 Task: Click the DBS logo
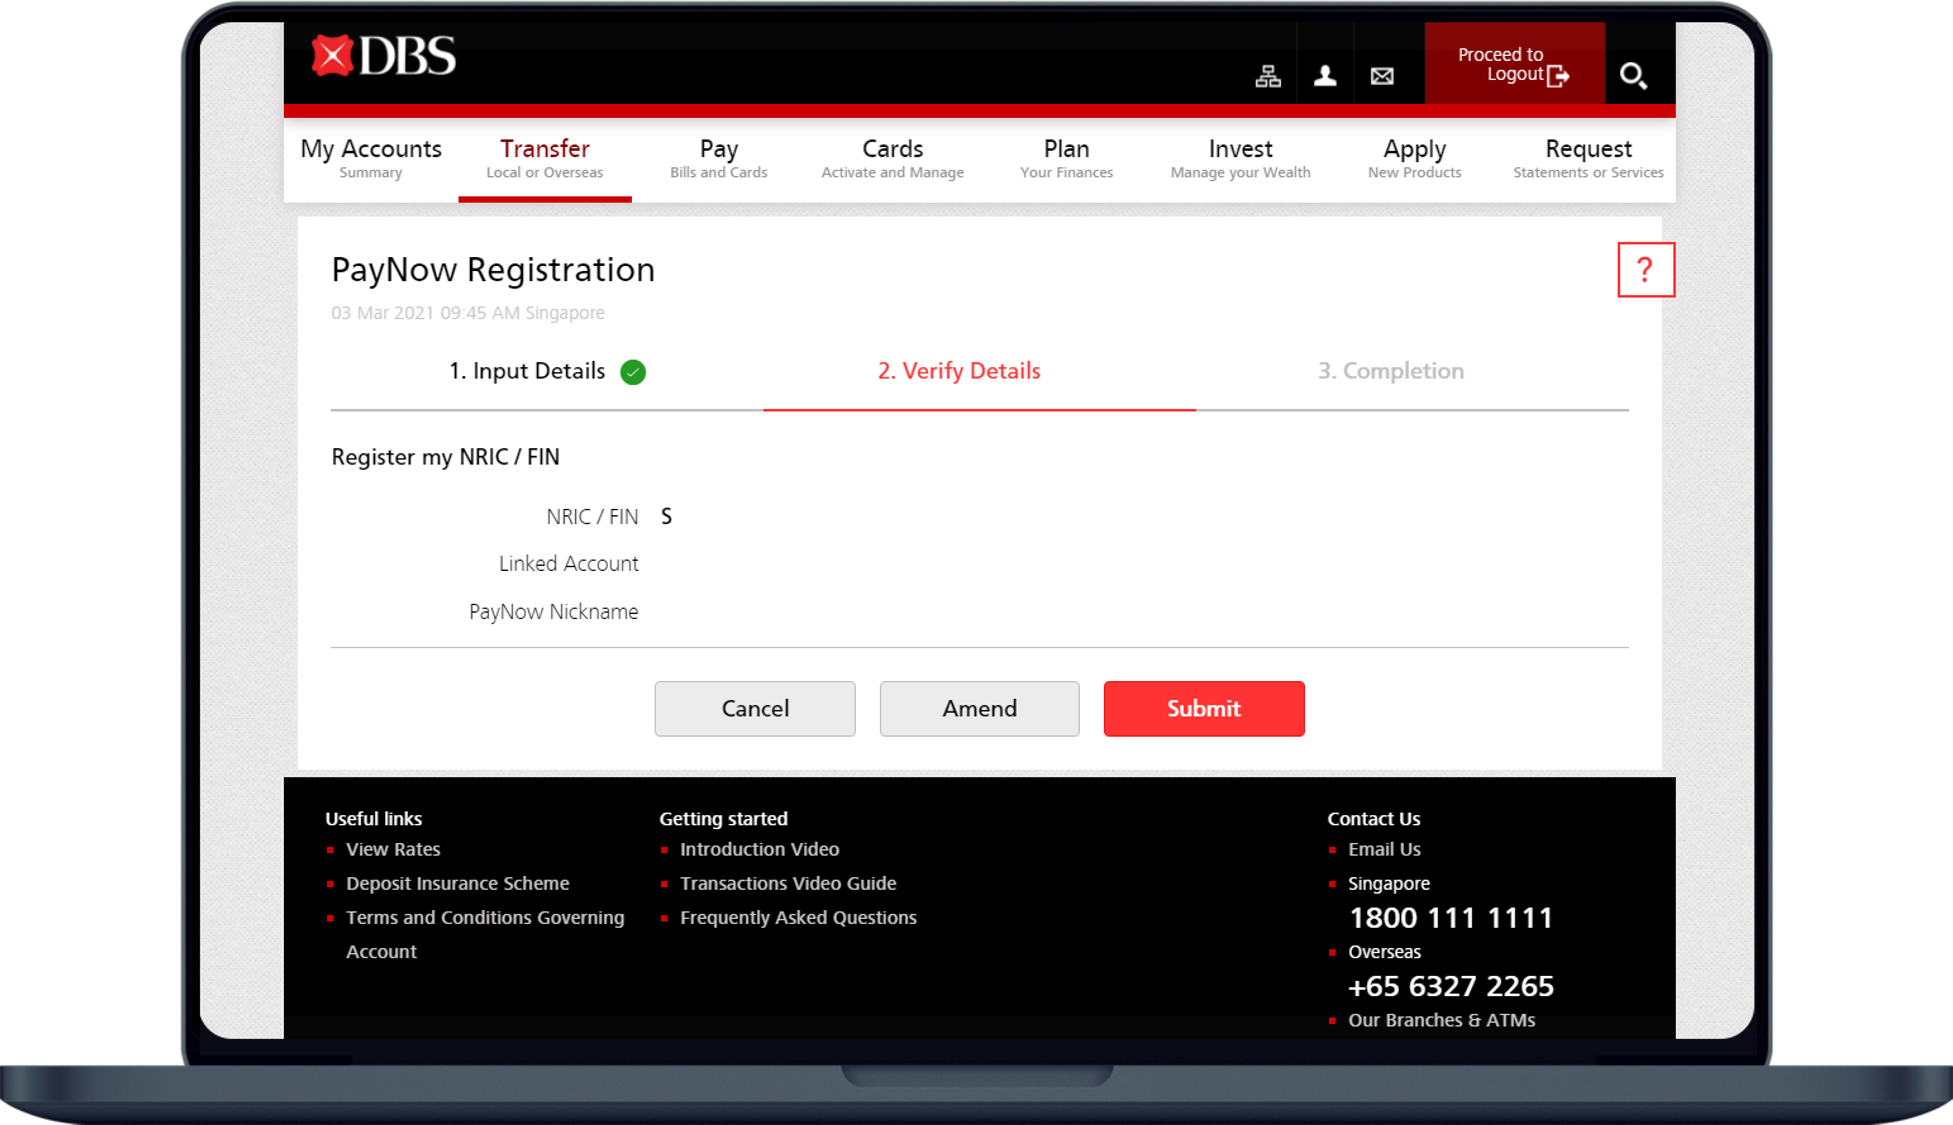point(384,57)
